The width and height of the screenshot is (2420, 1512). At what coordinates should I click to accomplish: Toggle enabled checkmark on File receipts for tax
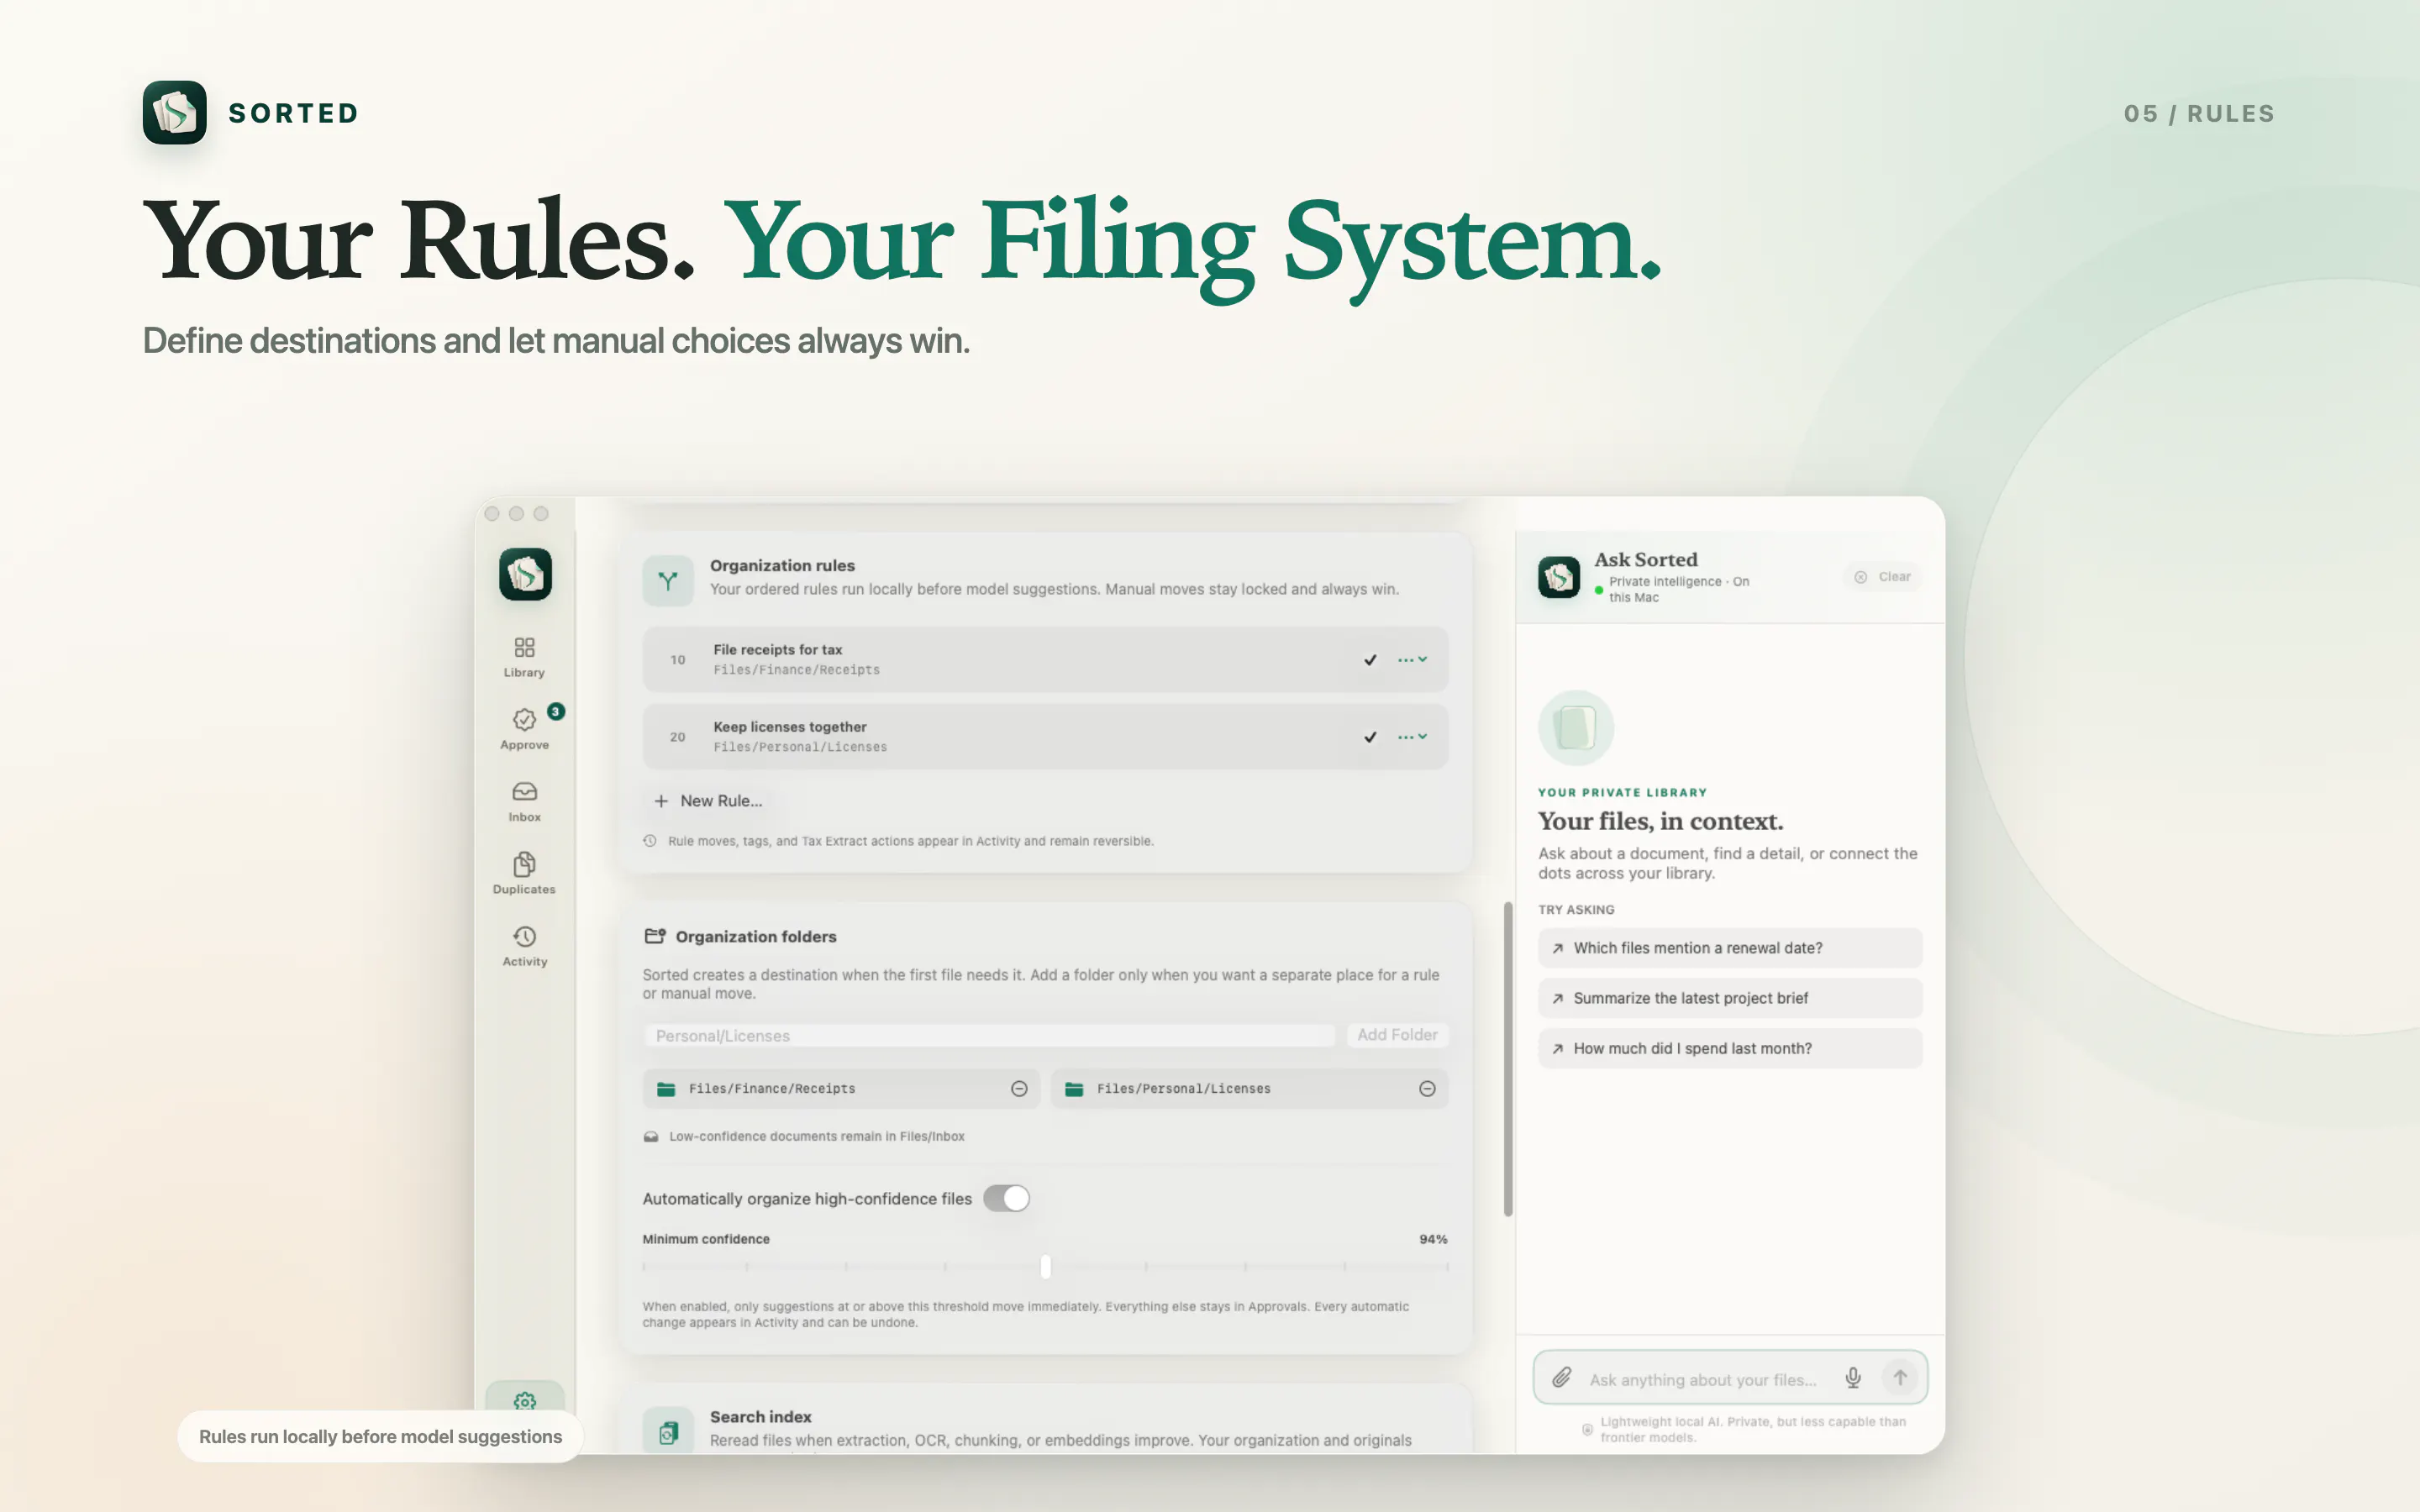1370,660
